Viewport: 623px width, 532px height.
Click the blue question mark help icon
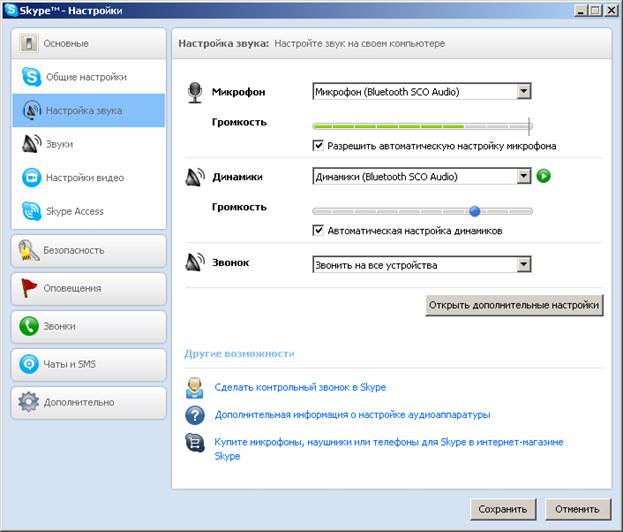coord(195,415)
